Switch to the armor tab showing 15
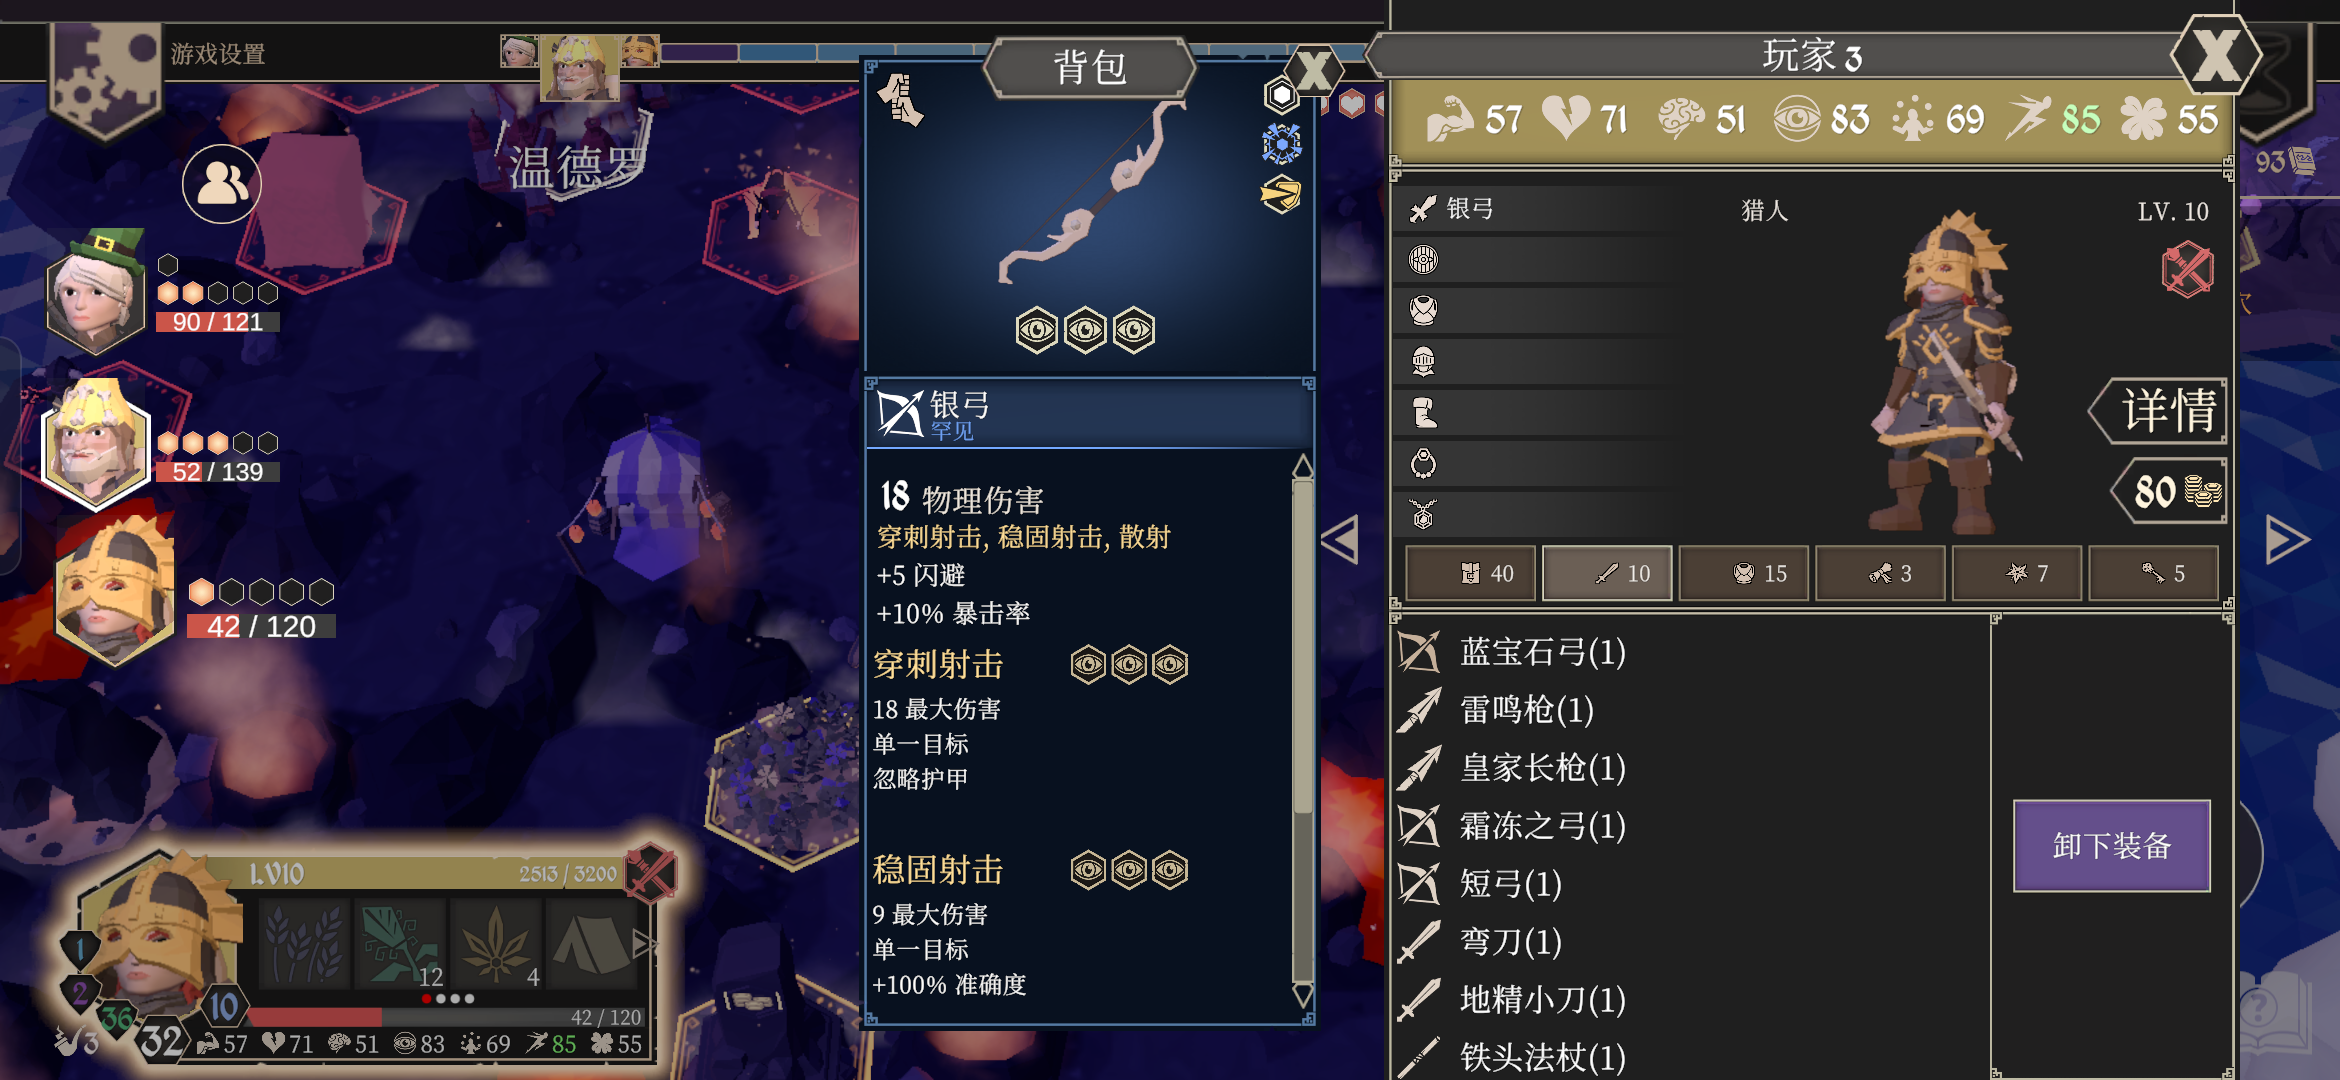This screenshot has width=2340, height=1080. pyautogui.click(x=1744, y=573)
